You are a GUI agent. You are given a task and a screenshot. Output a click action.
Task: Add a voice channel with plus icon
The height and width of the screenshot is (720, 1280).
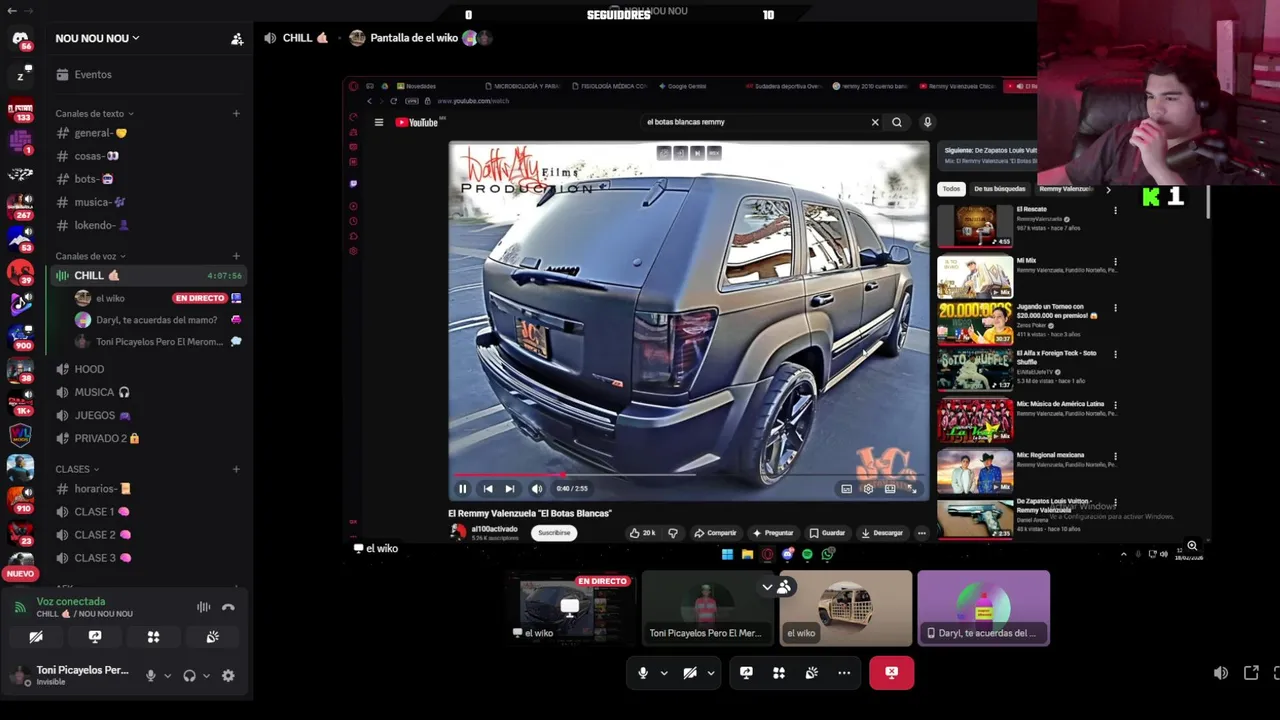click(236, 256)
